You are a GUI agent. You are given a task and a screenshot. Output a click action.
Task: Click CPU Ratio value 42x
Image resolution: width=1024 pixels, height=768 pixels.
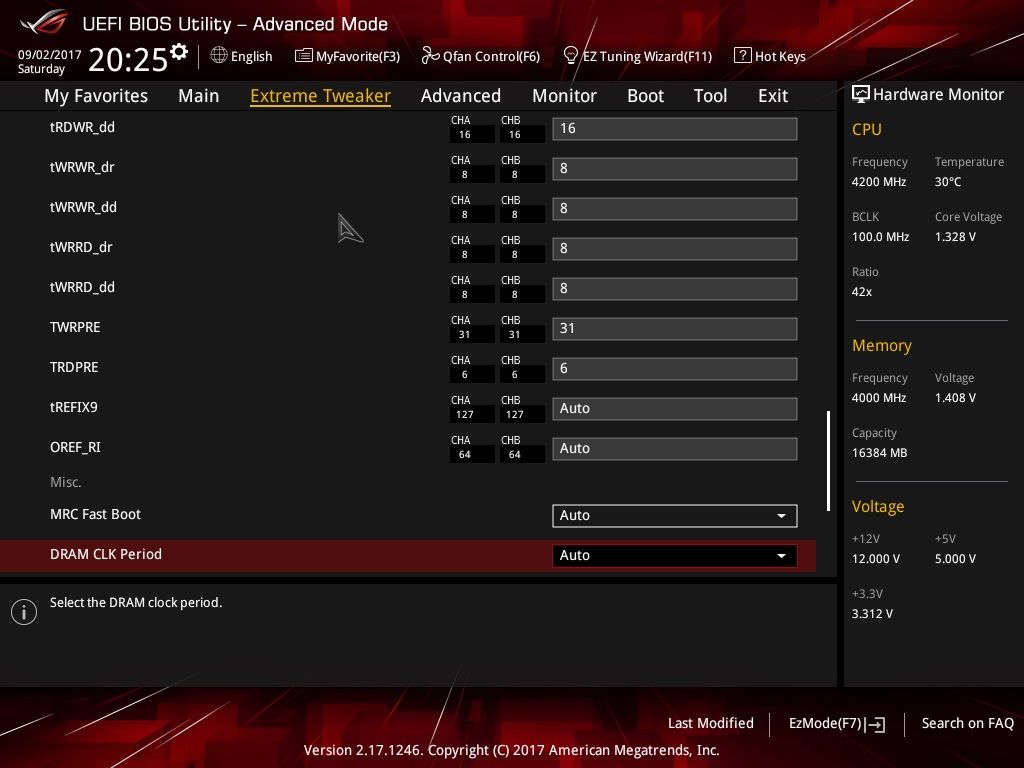click(x=861, y=291)
